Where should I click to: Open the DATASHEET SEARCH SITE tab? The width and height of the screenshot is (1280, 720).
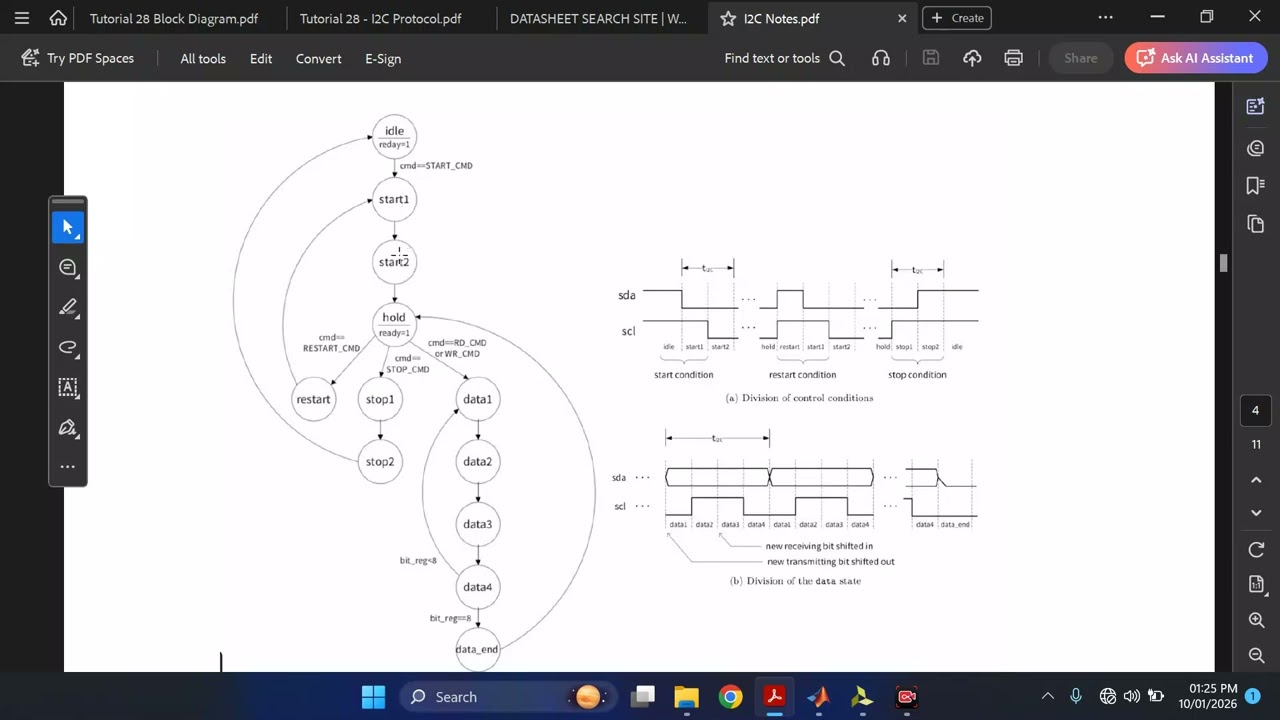598,18
